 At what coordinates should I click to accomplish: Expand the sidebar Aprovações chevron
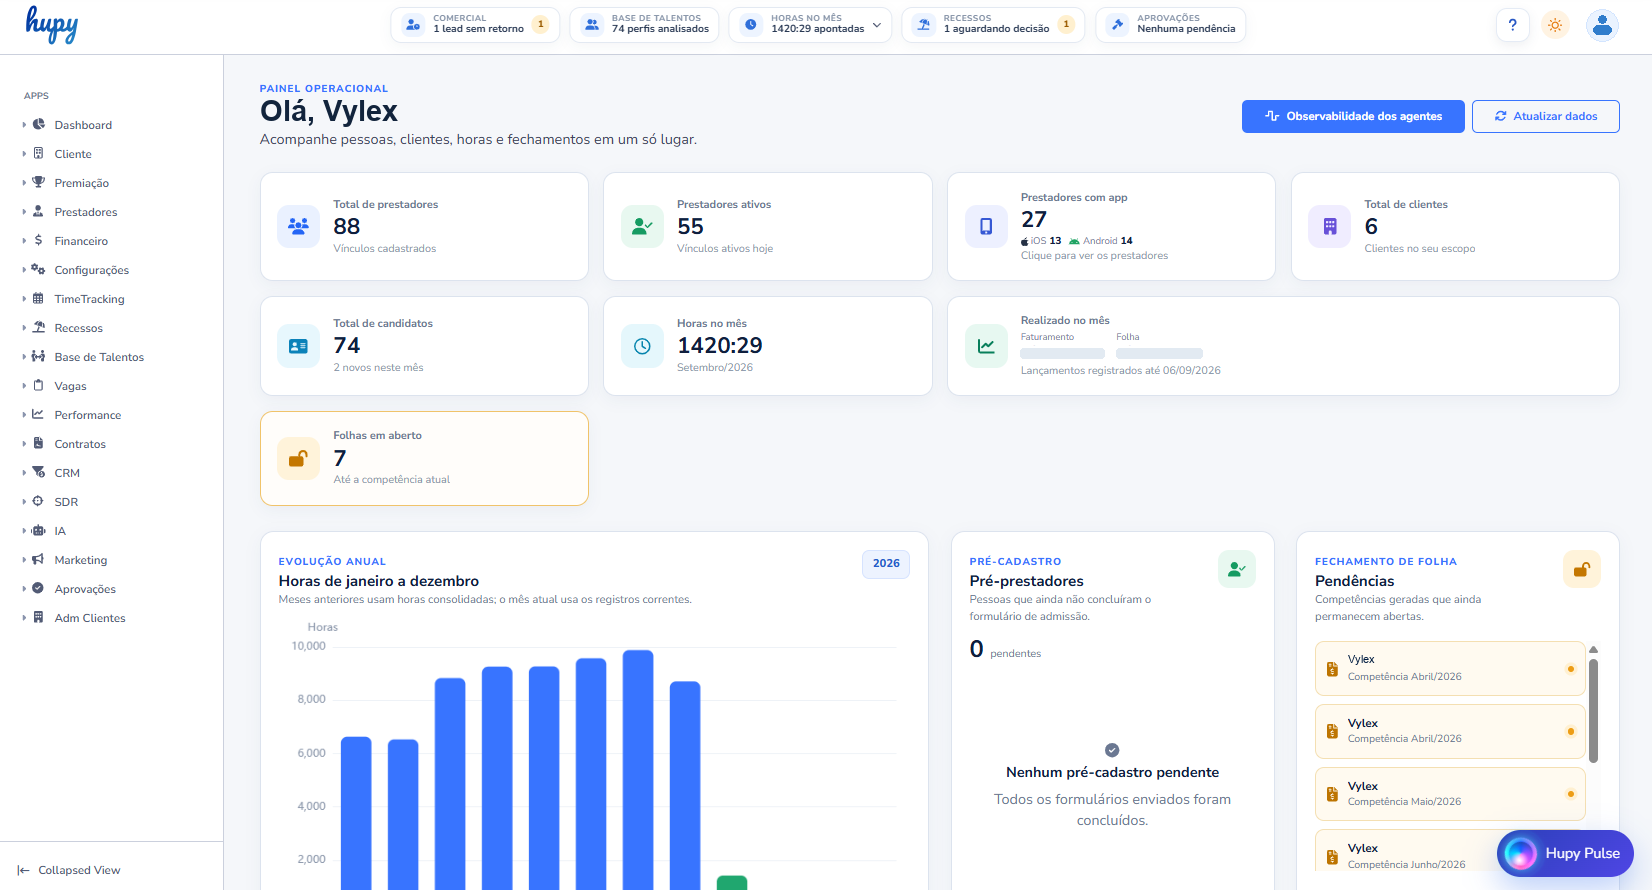pyautogui.click(x=24, y=589)
